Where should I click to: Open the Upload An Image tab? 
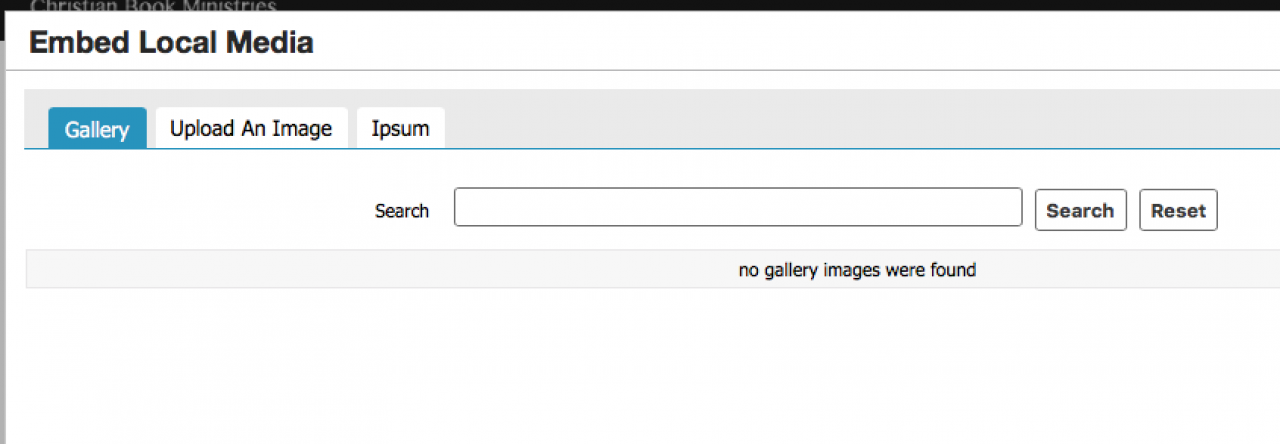(x=251, y=128)
